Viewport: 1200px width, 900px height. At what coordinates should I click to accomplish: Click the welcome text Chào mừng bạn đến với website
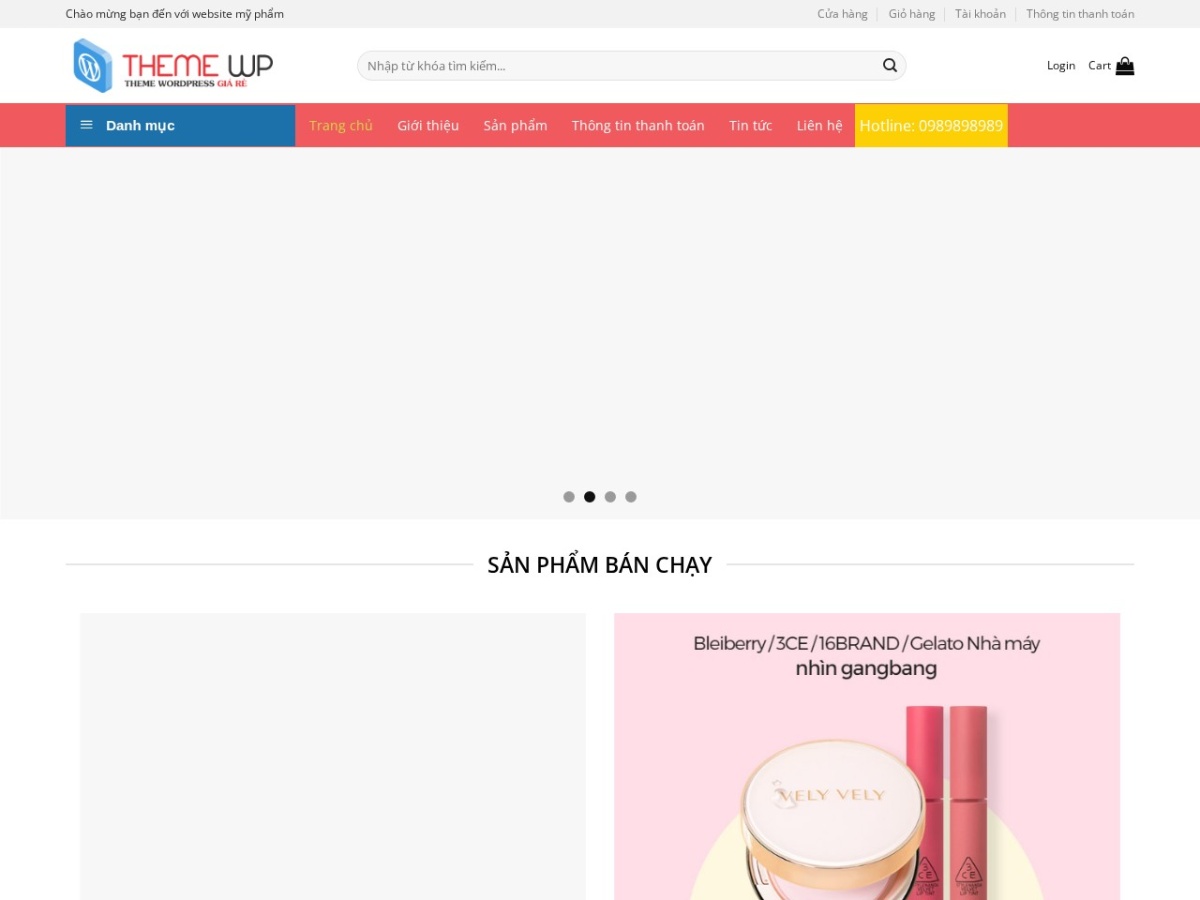175,14
